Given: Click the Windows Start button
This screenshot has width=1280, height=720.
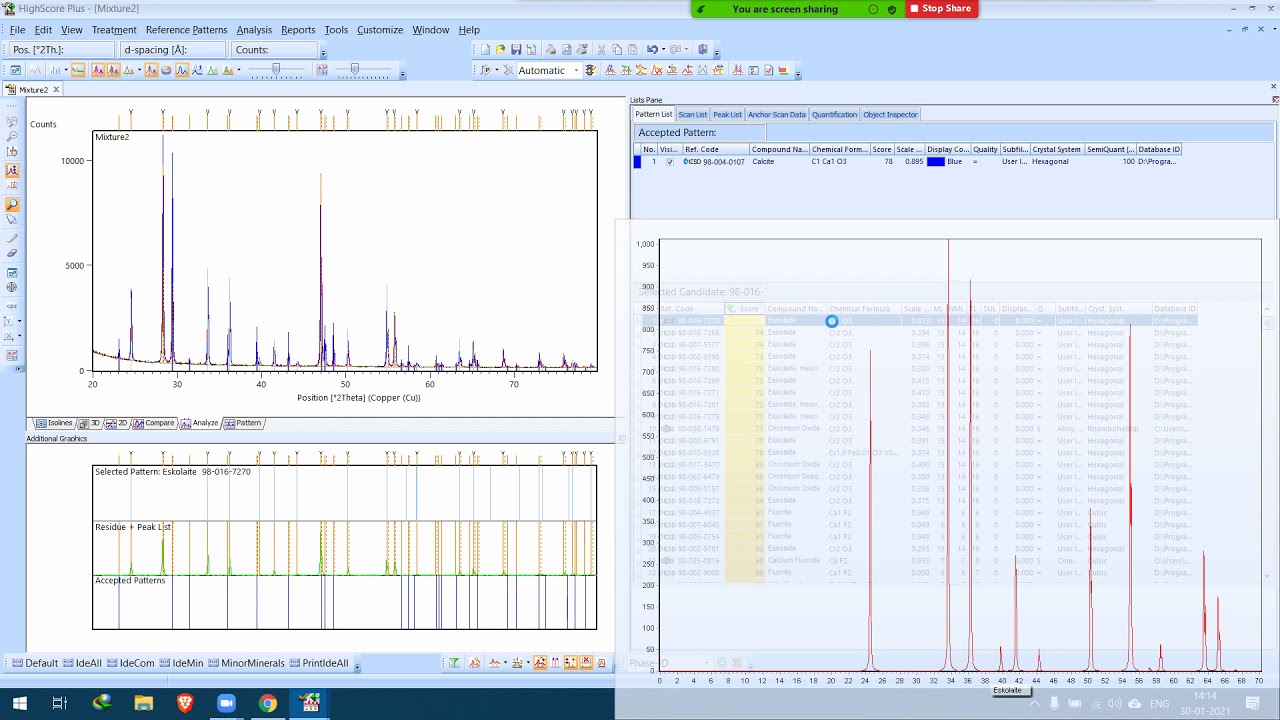Looking at the screenshot, I should pos(19,703).
